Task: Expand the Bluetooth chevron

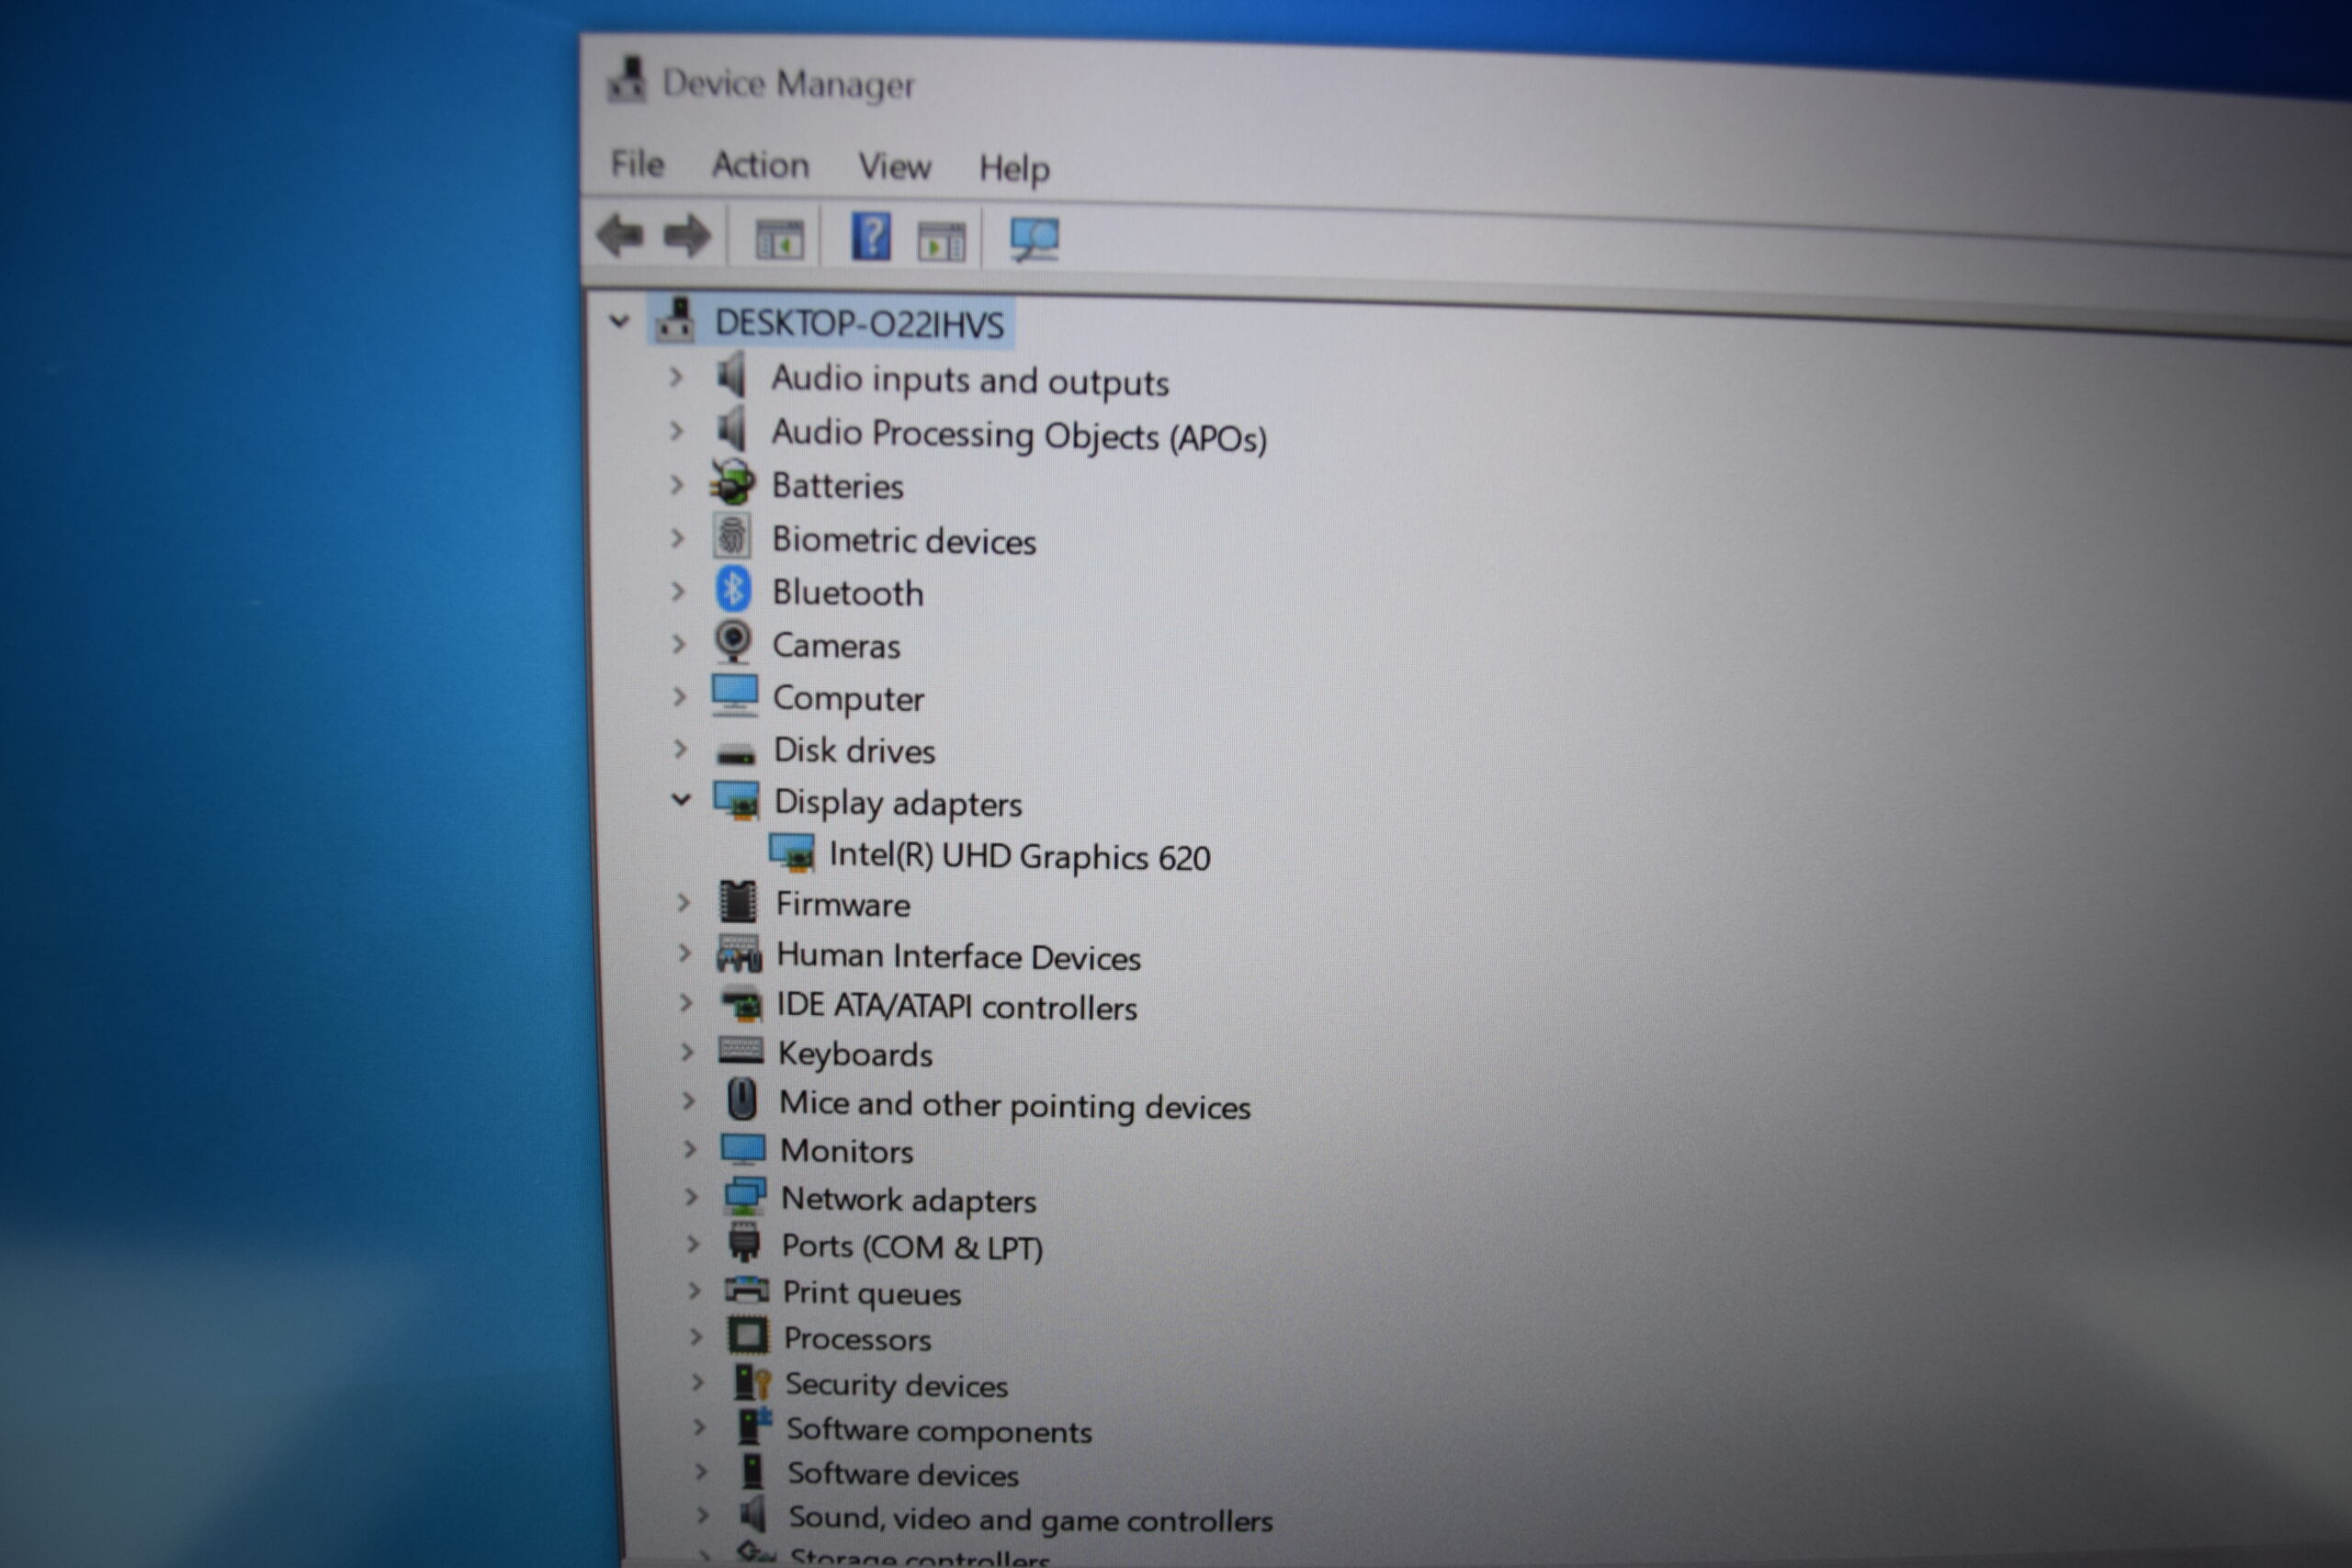Action: click(x=678, y=591)
